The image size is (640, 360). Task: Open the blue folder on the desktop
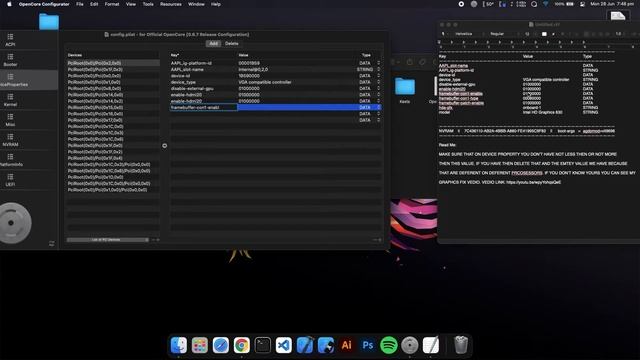(x=49, y=22)
